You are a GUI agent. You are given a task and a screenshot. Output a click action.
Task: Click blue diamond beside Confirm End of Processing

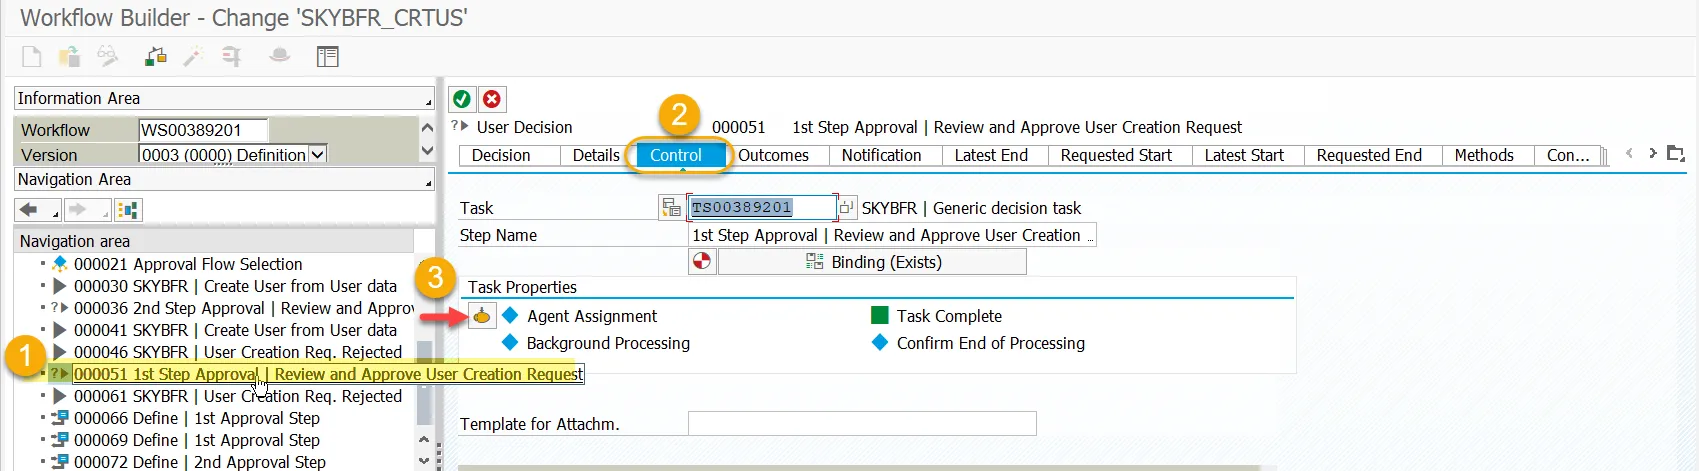pos(880,342)
